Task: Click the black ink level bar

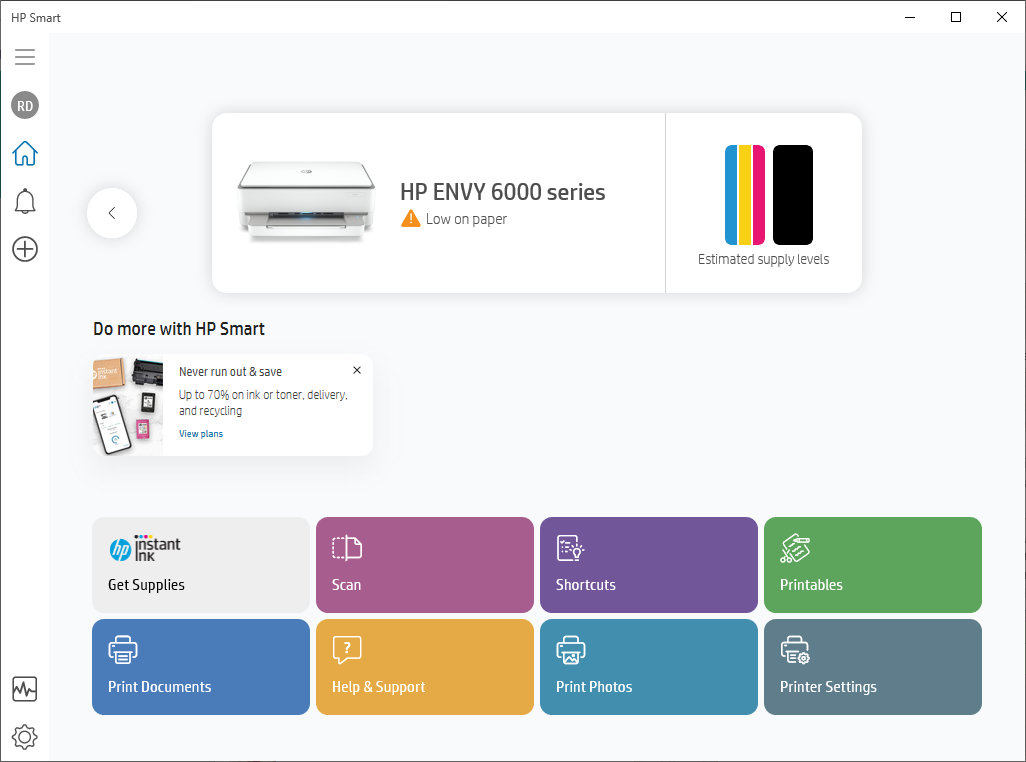Action: pos(792,195)
